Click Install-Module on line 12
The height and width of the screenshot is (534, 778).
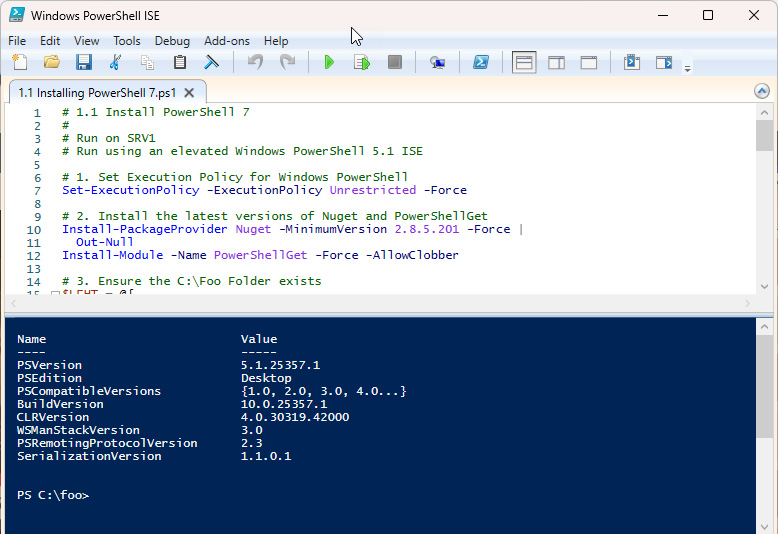click(x=113, y=255)
